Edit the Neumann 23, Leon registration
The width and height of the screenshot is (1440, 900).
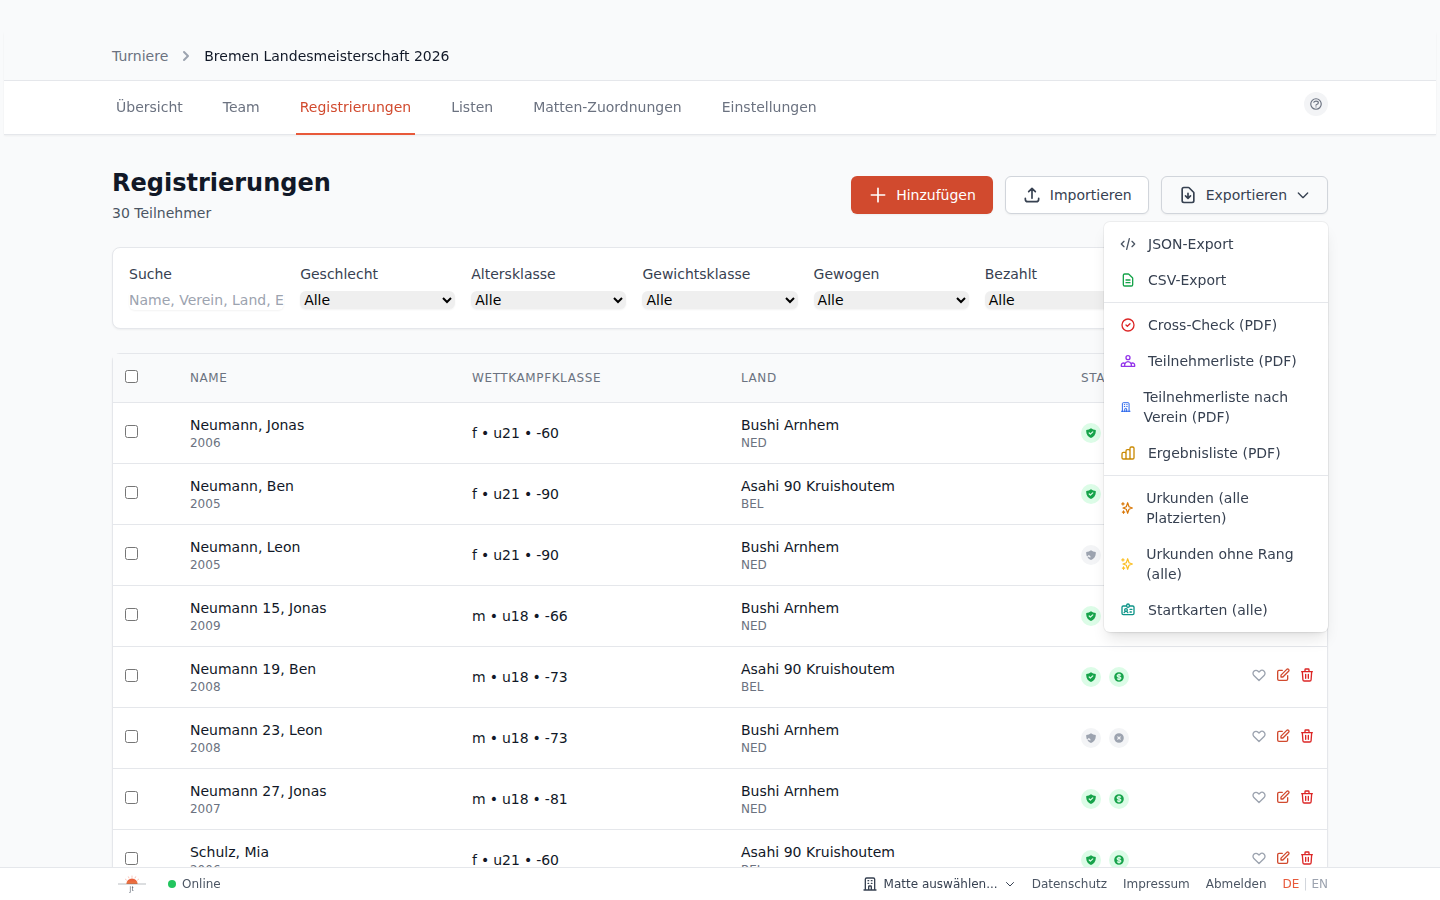click(1283, 736)
